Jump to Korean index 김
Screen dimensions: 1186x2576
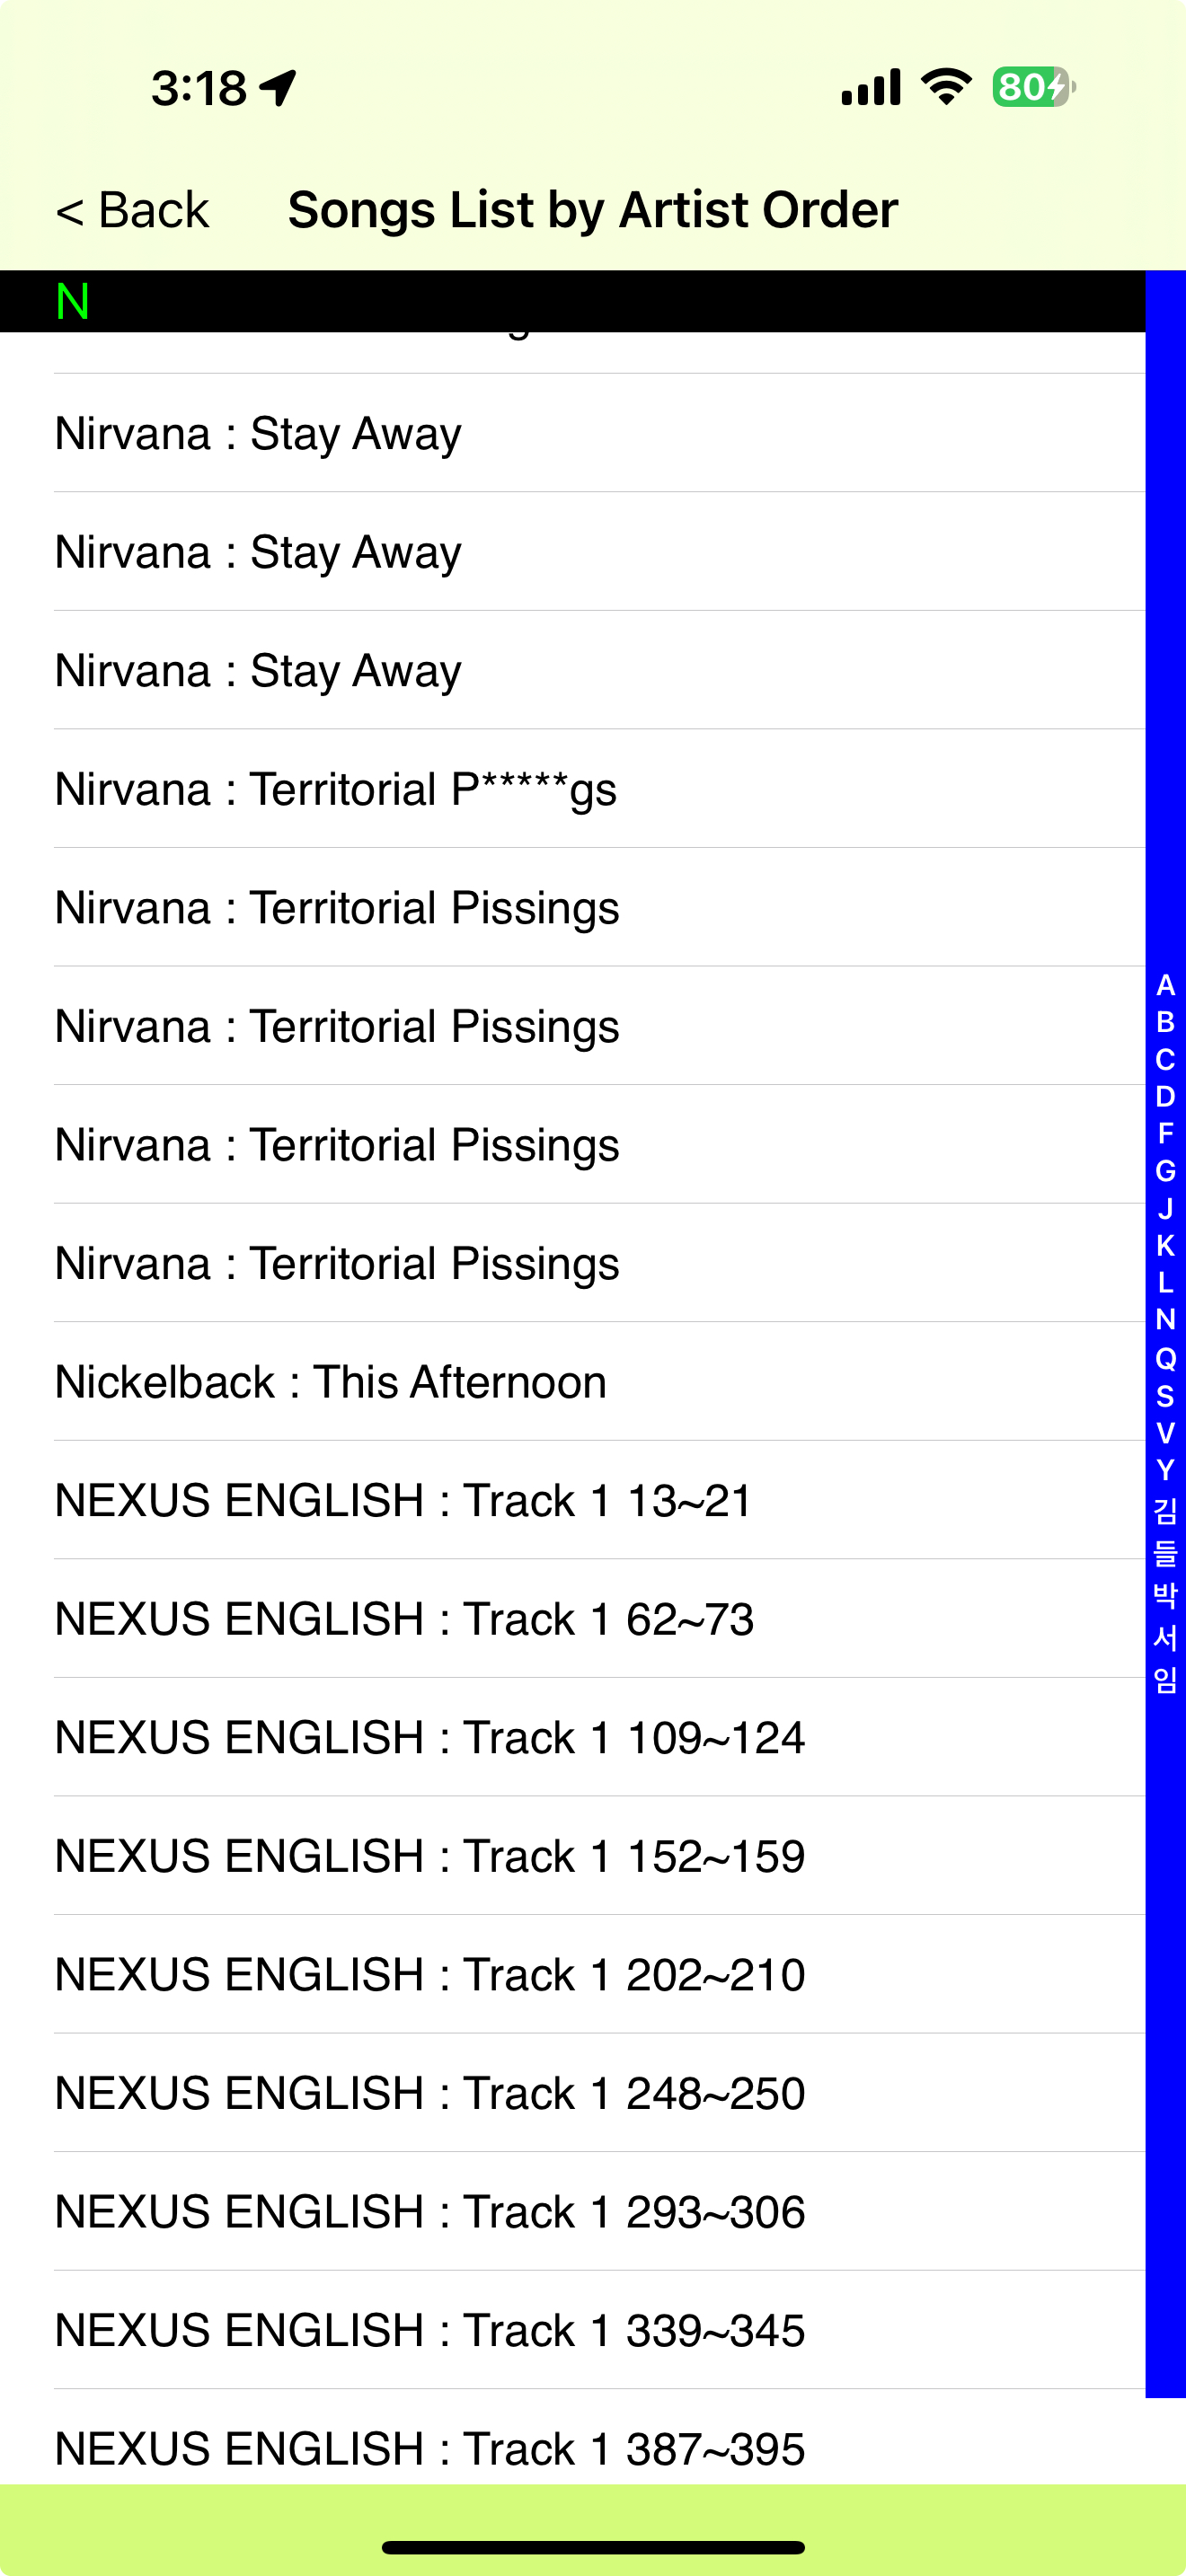click(x=1165, y=1510)
